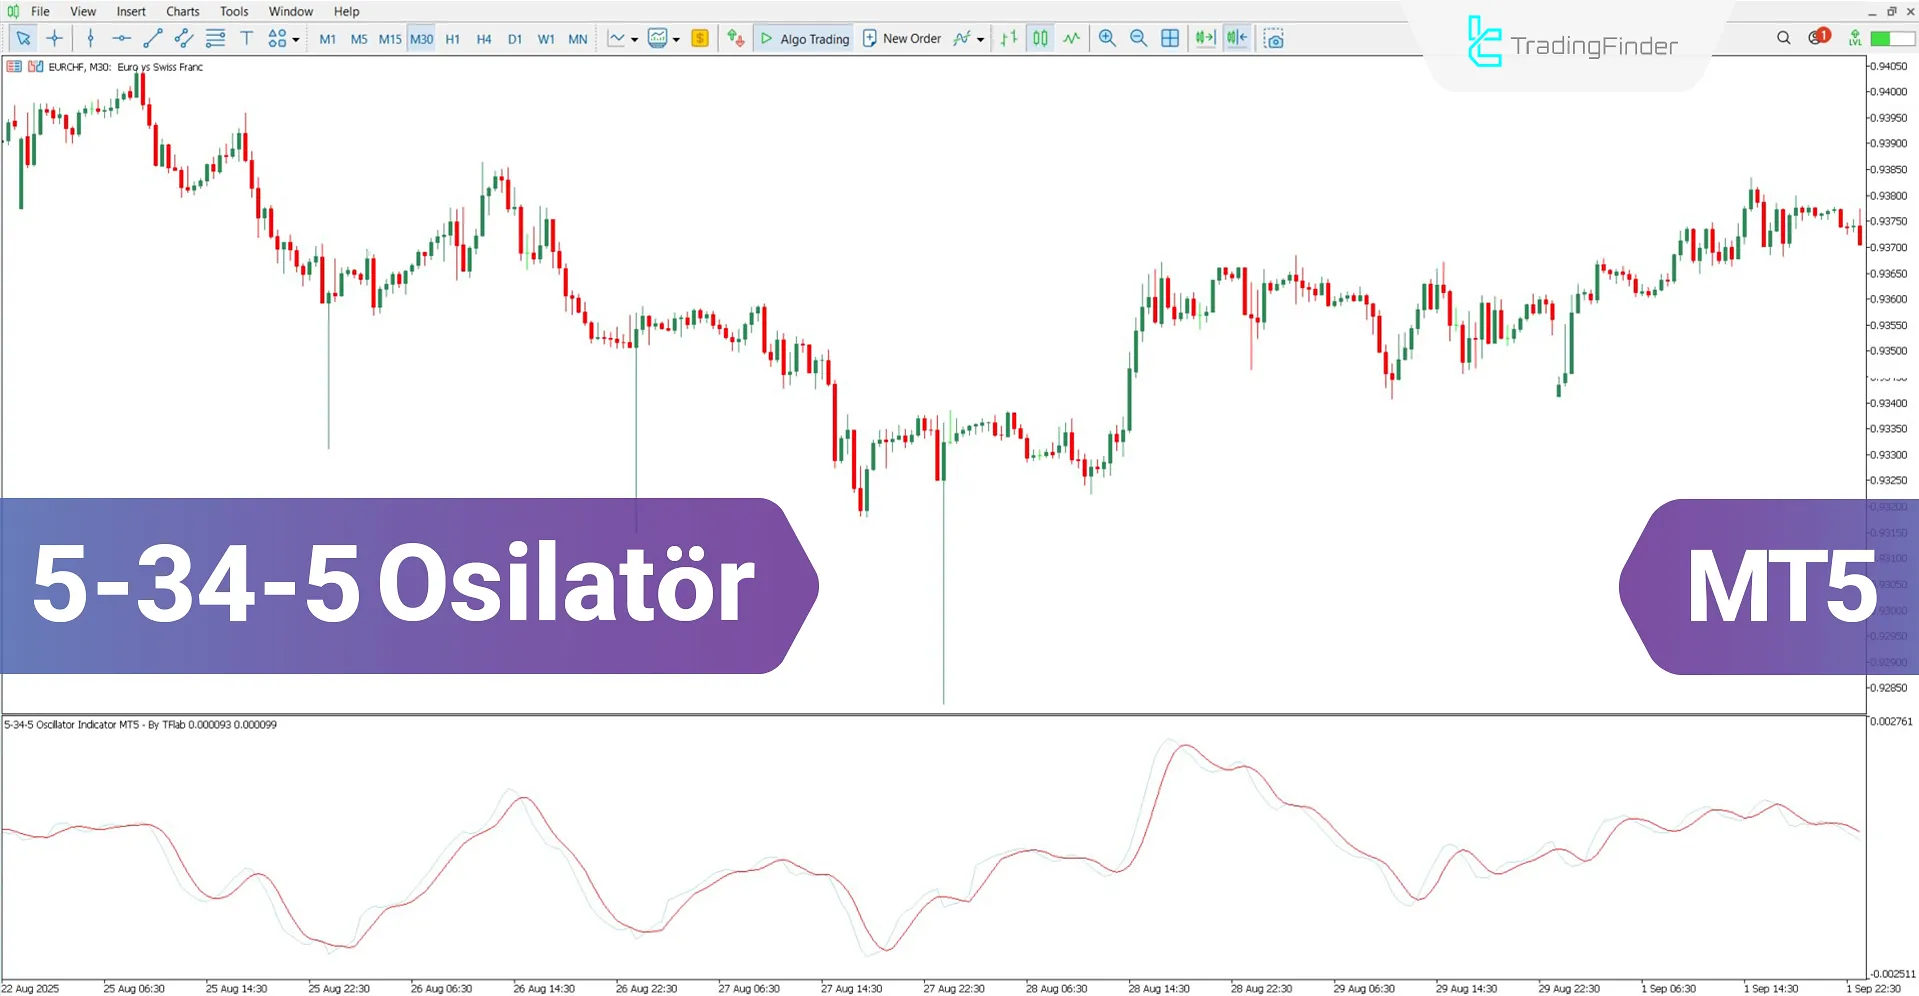Viewport: 1919px width, 996px height.
Task: Switch timeframe to H4
Action: click(484, 38)
